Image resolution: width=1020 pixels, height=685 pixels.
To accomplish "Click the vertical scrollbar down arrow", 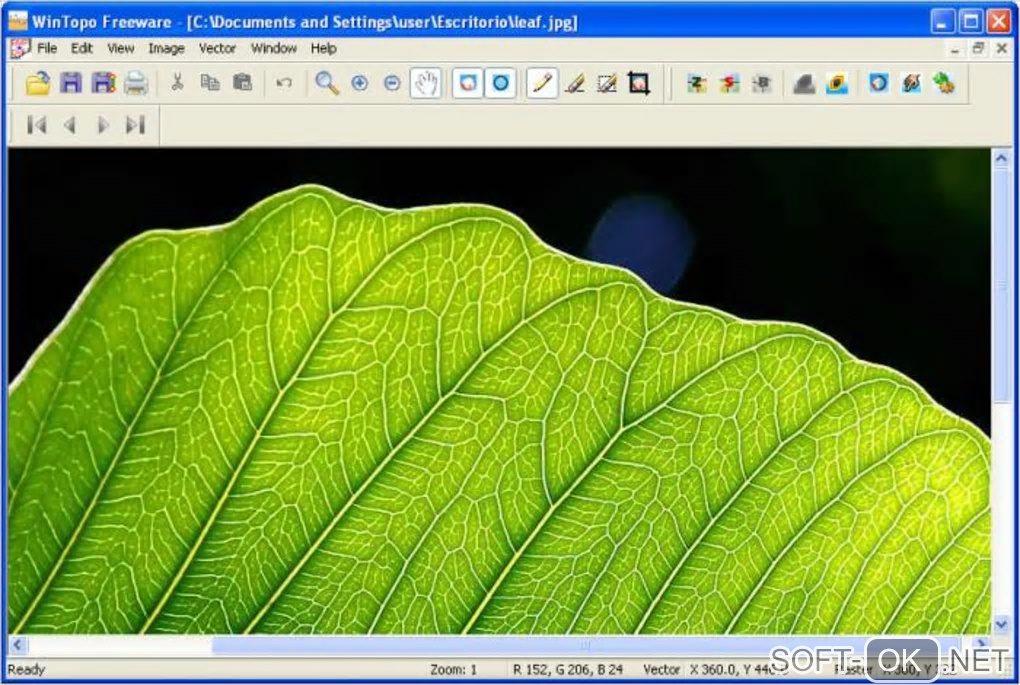I will (1000, 625).
